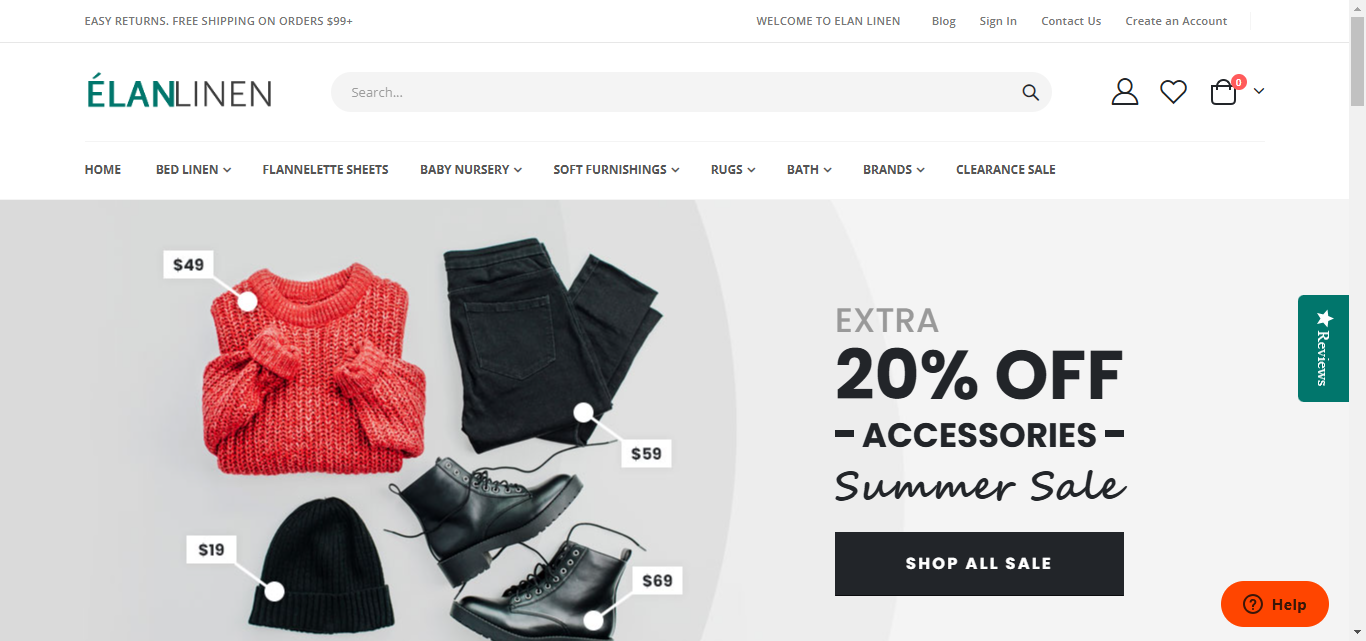Expand the Soft Furnishings menu

(x=616, y=170)
